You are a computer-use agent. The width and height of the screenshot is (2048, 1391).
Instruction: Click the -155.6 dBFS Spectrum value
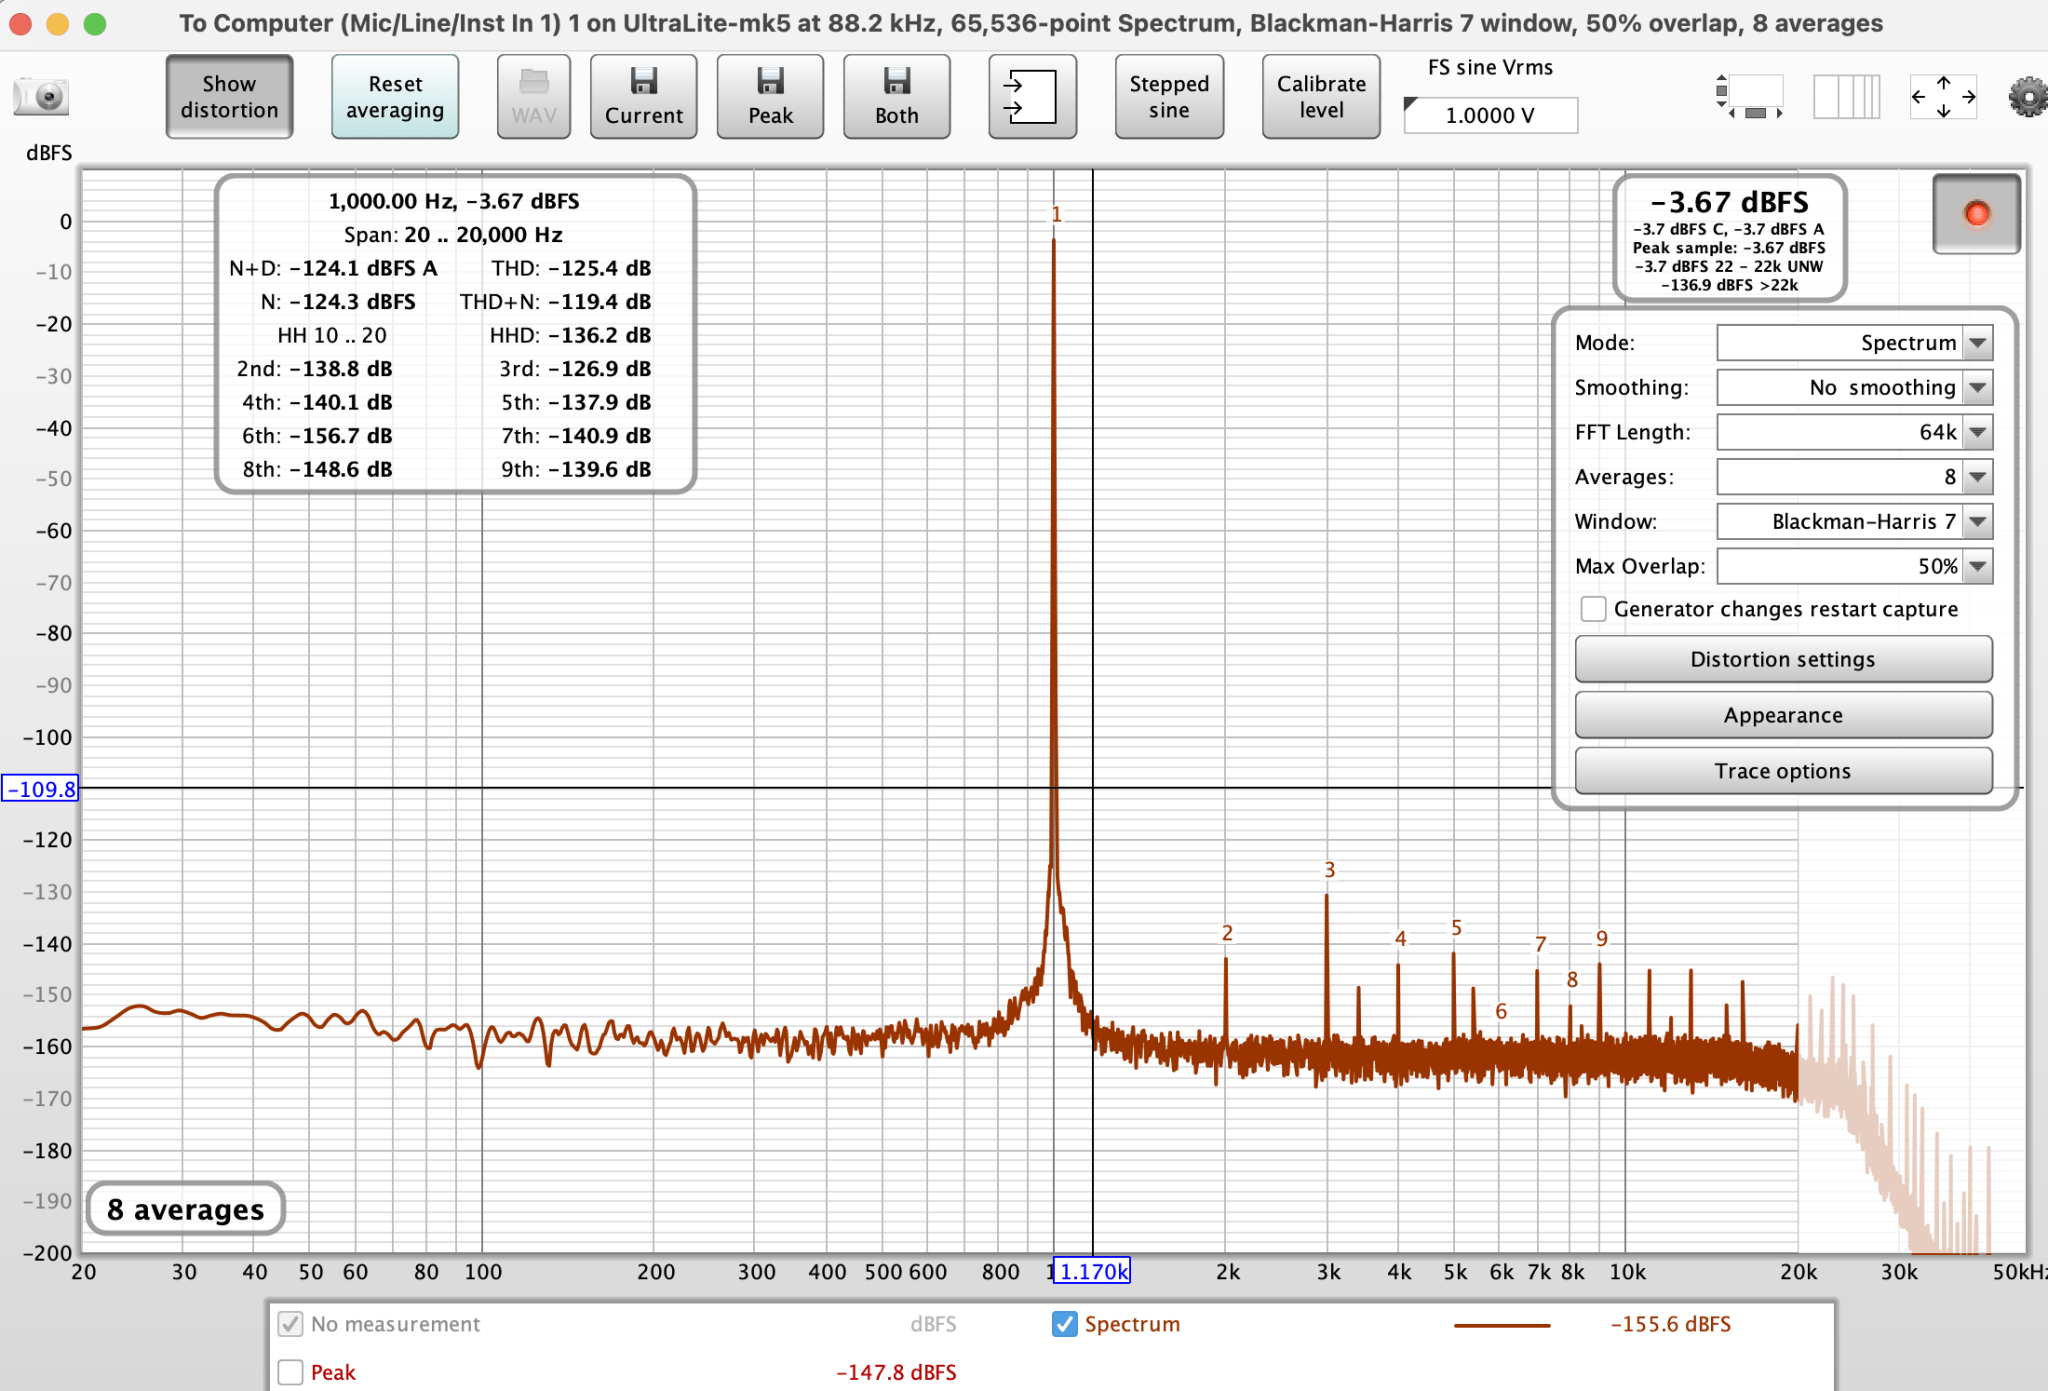pos(1670,1324)
